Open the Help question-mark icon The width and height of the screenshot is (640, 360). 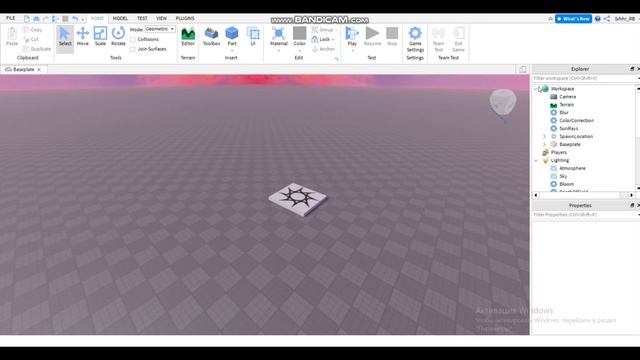pyautogui.click(x=598, y=19)
